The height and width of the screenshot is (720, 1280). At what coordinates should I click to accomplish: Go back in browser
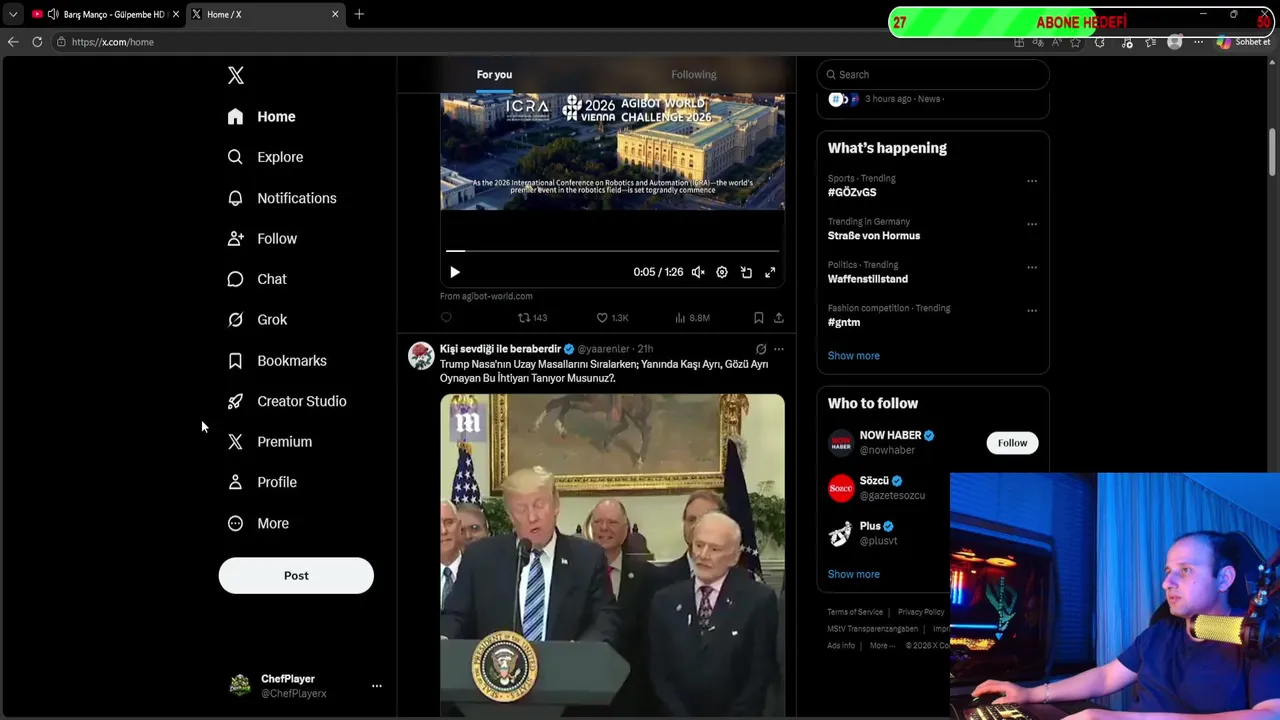click(x=13, y=42)
